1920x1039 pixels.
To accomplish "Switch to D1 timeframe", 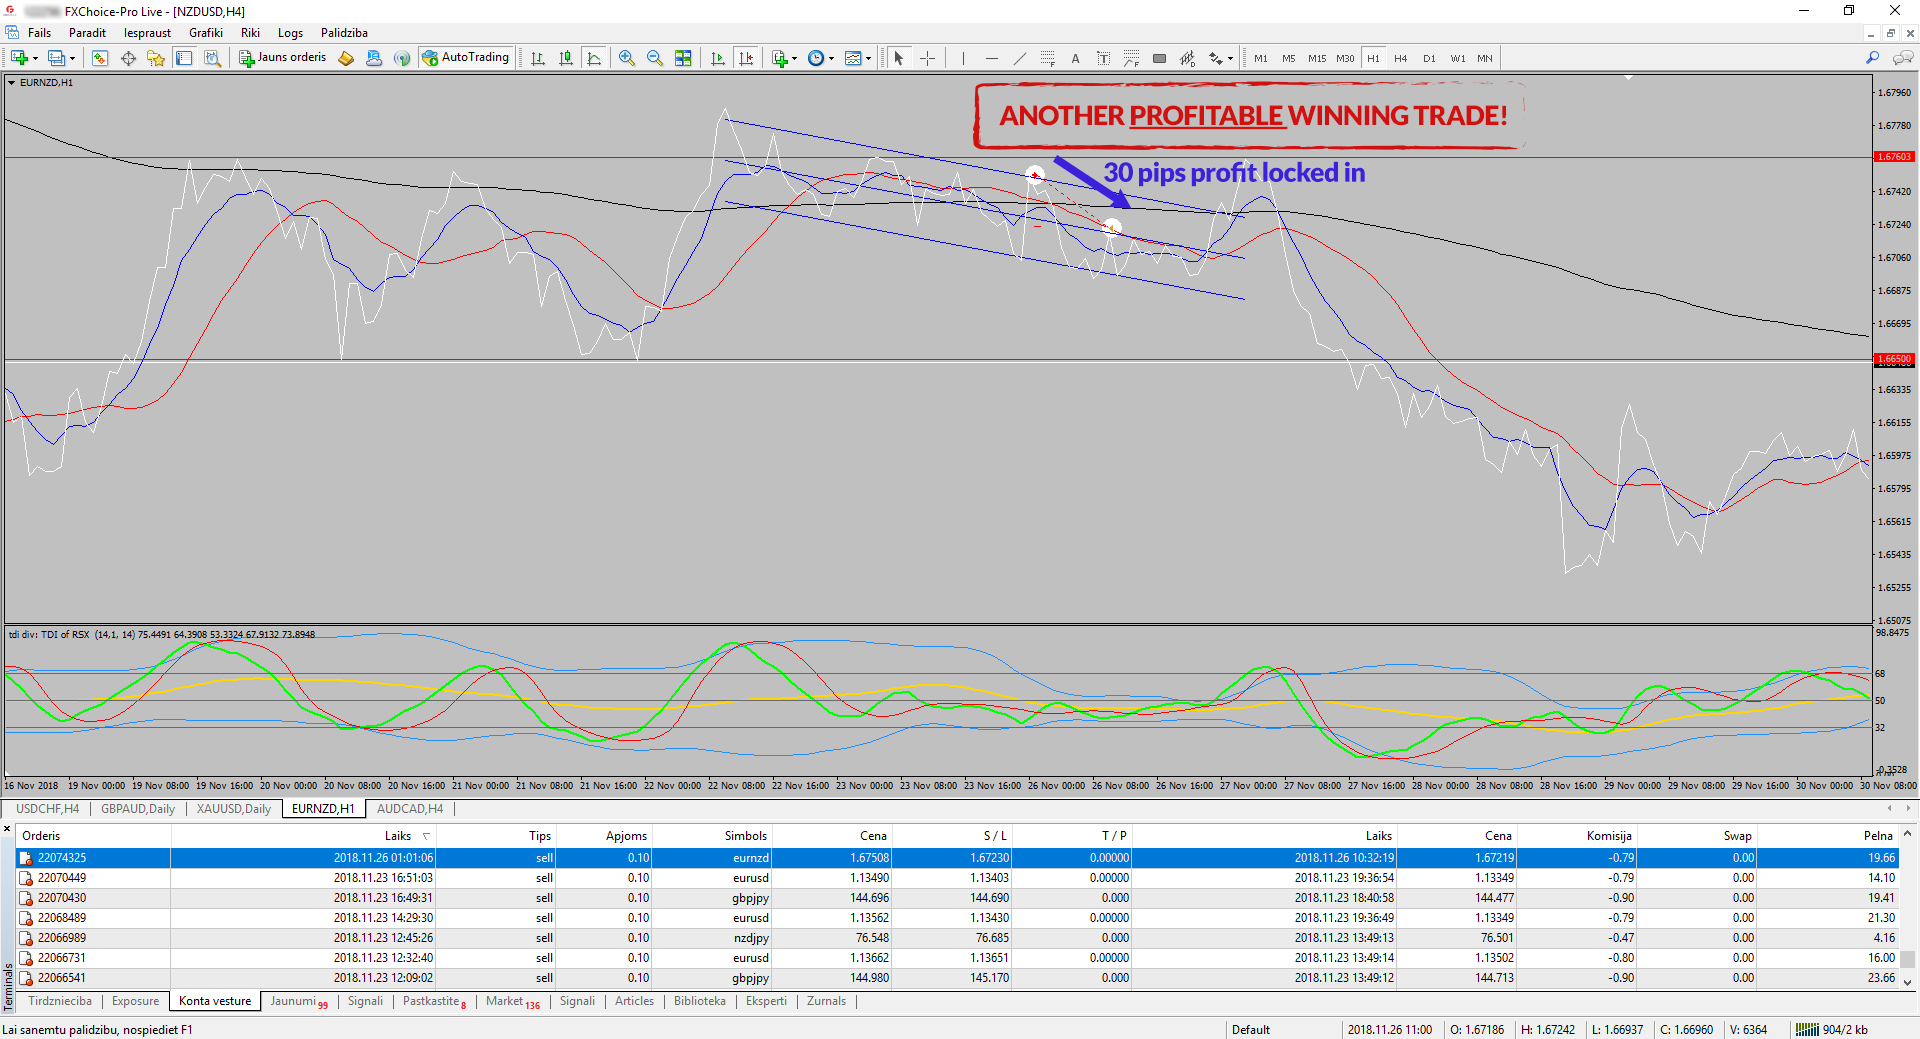I will [1429, 58].
